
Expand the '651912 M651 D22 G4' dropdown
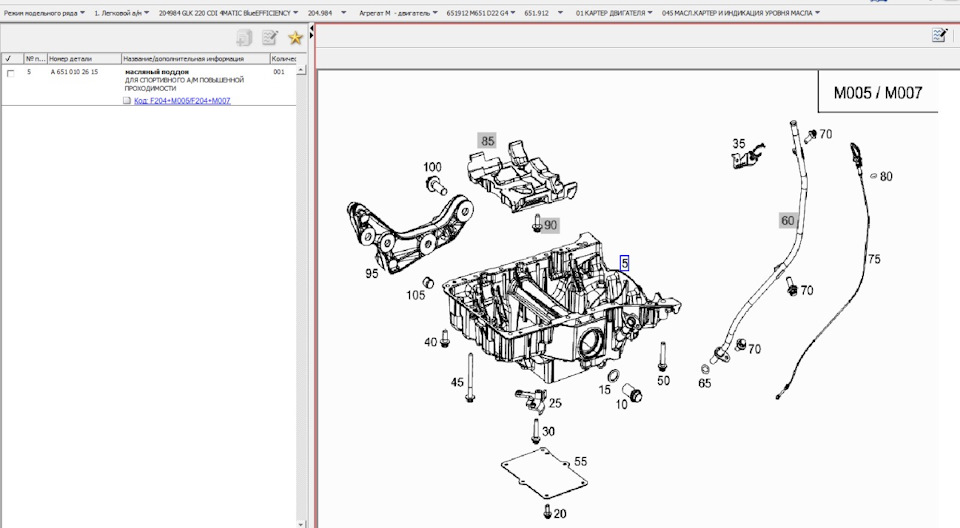(481, 13)
